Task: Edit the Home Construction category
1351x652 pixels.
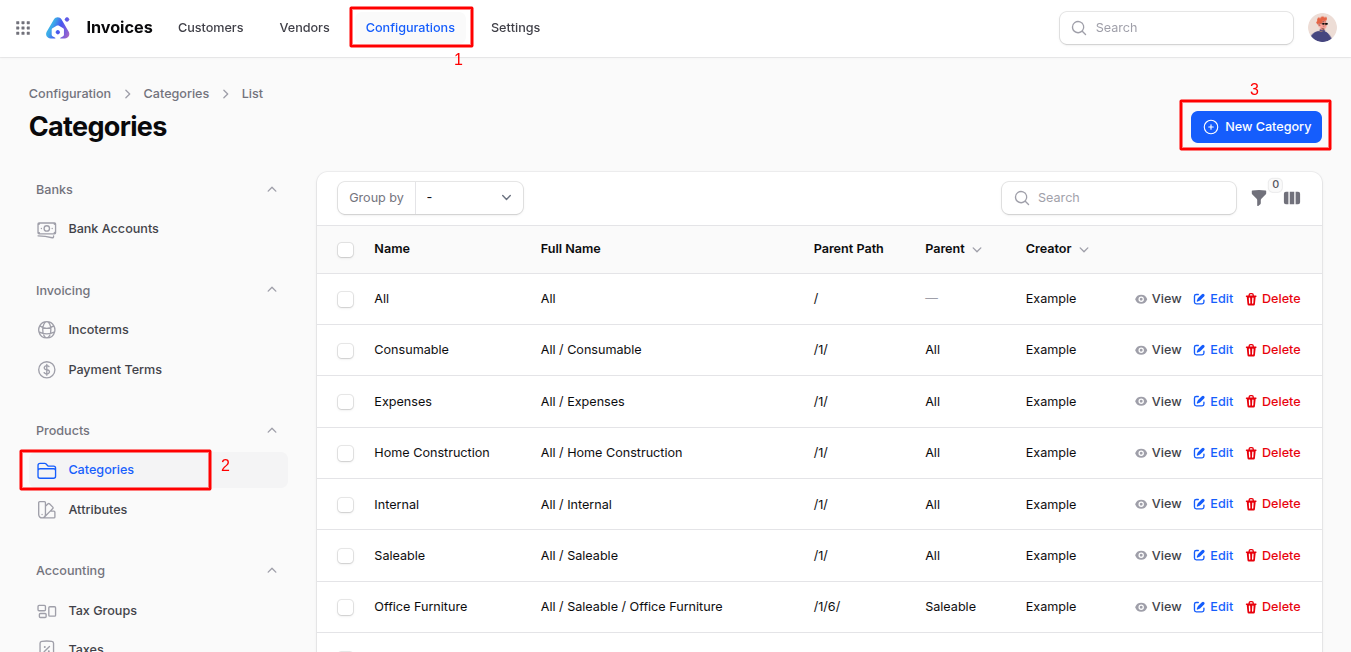Action: (x=1213, y=453)
